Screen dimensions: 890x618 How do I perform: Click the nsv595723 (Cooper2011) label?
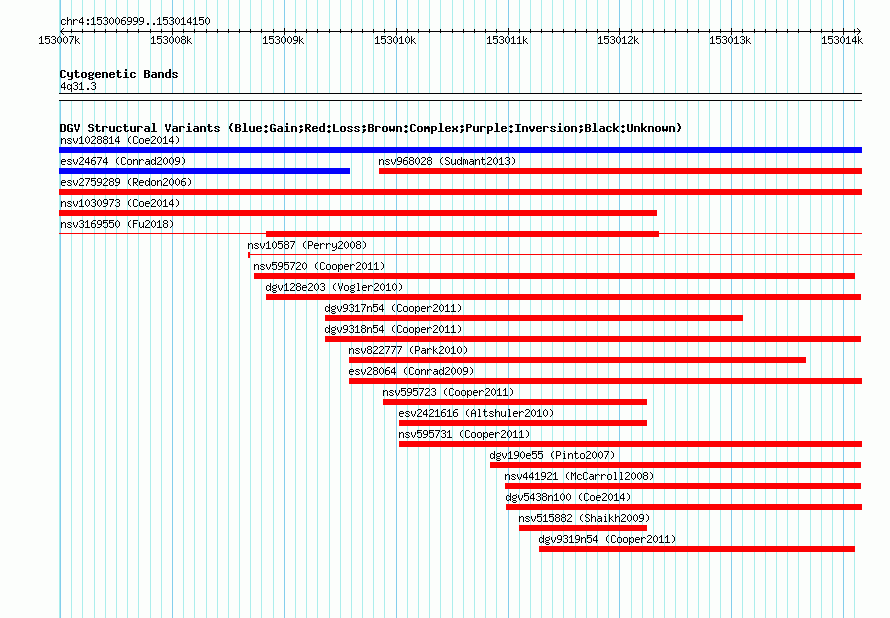point(448,392)
